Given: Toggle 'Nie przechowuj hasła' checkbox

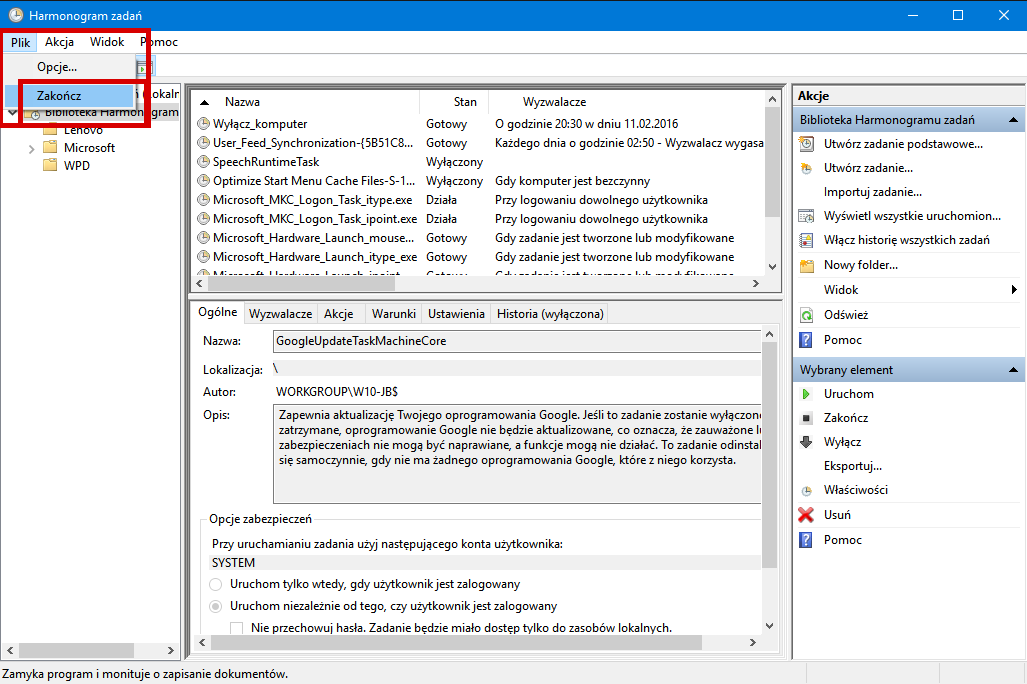Looking at the screenshot, I should [237, 628].
